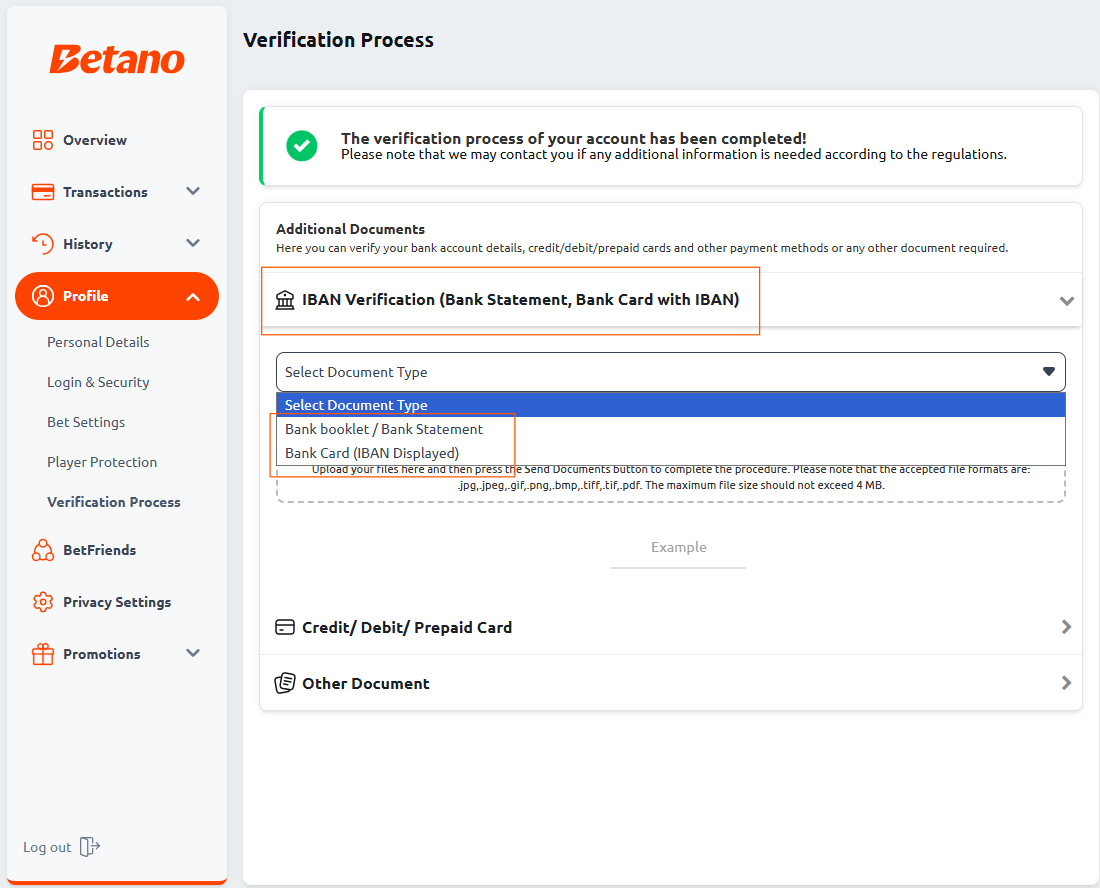Click the Profile user icon

tap(43, 296)
